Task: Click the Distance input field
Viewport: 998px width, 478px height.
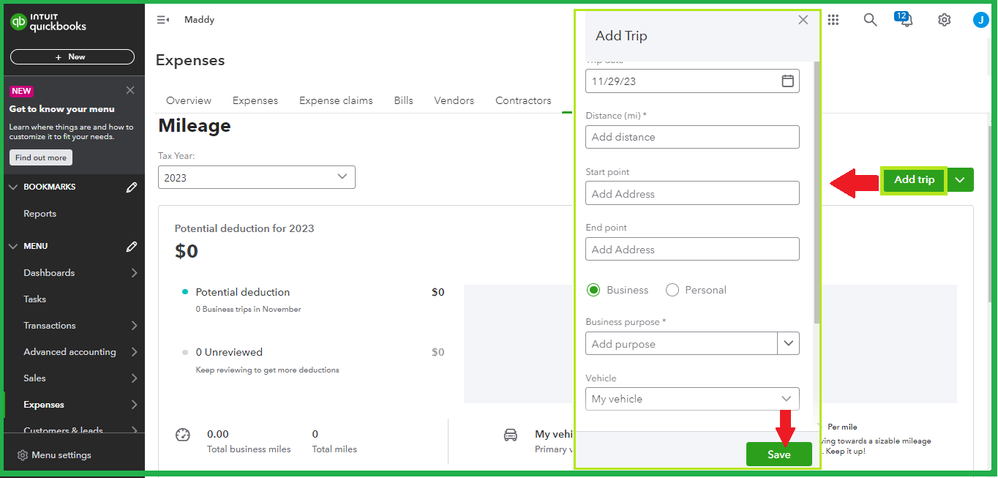Action: [x=692, y=137]
